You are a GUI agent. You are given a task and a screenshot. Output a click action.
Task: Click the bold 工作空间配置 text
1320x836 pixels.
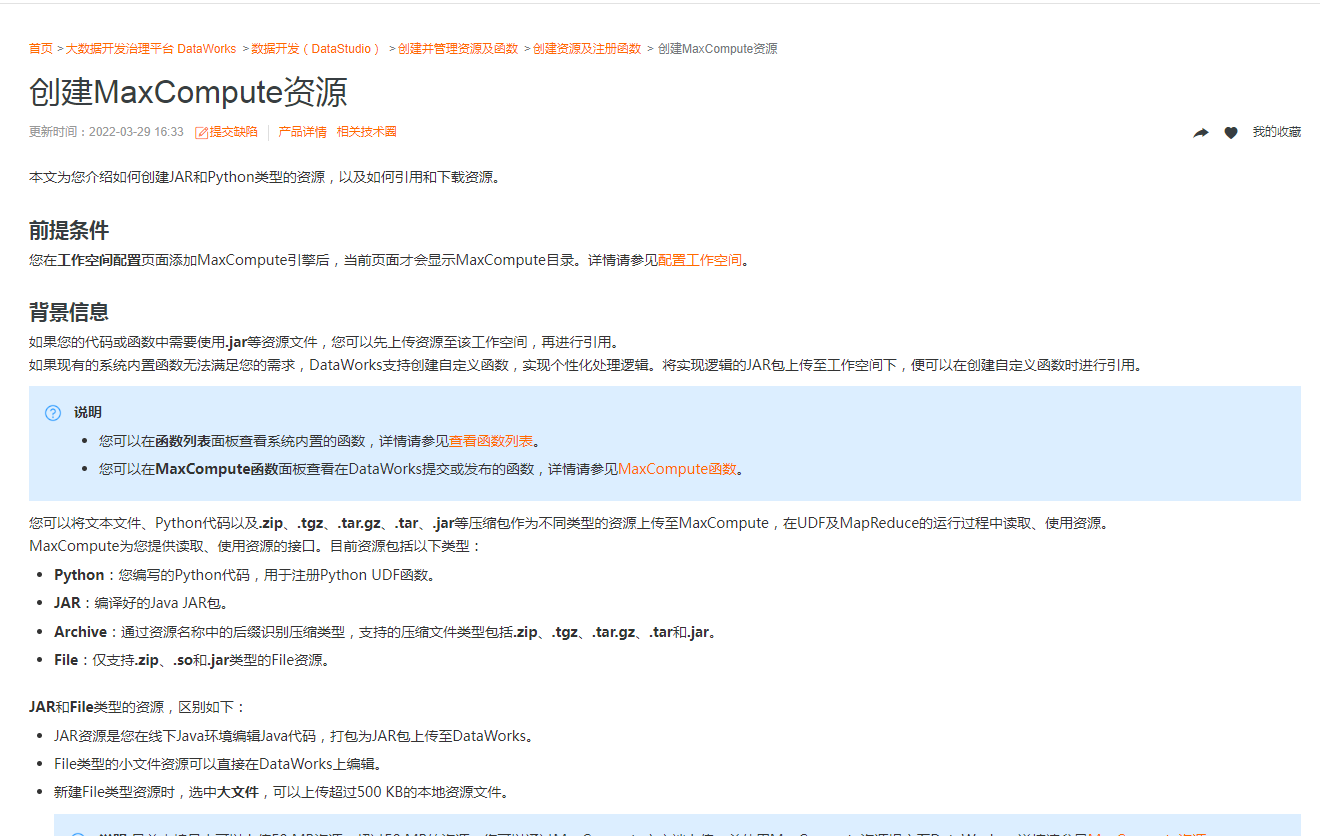click(99, 260)
